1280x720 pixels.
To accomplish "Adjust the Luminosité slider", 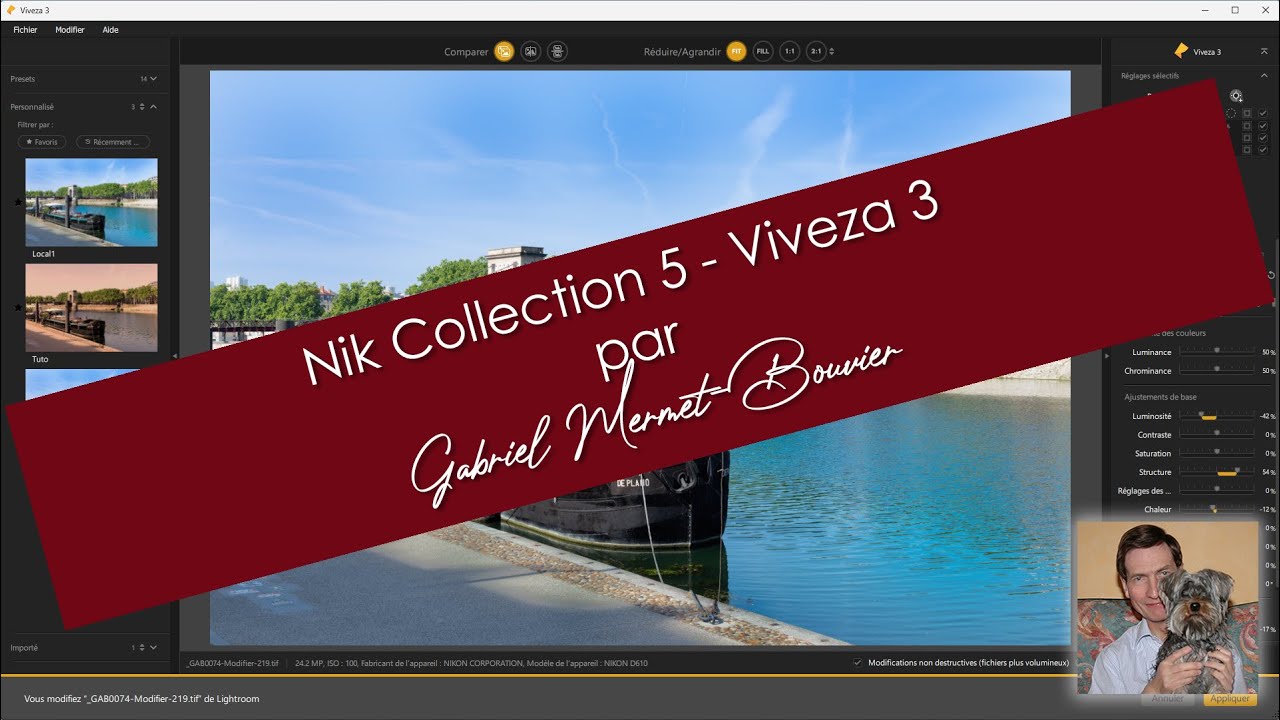I will point(1217,416).
